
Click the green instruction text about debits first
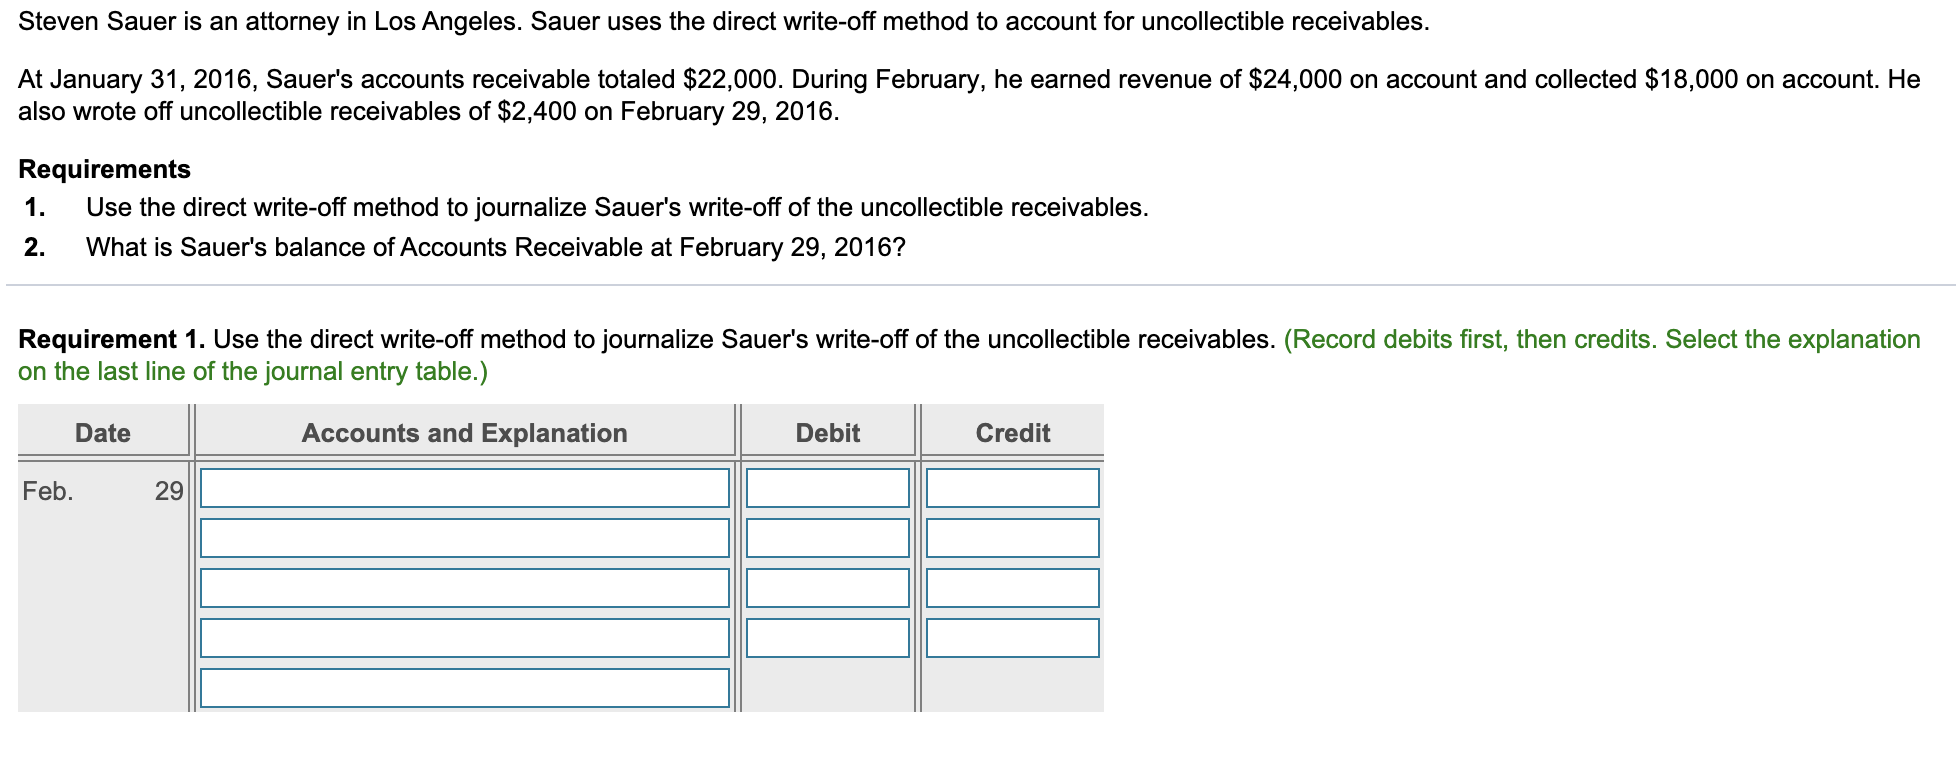(969, 355)
